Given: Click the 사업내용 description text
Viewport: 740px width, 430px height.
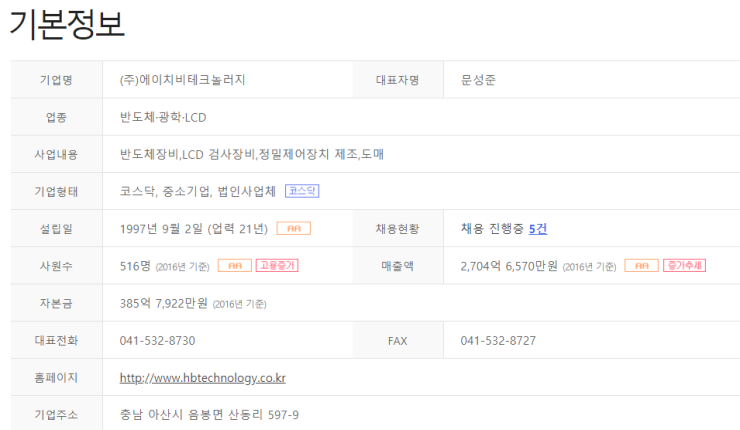Looking at the screenshot, I should tap(252, 154).
